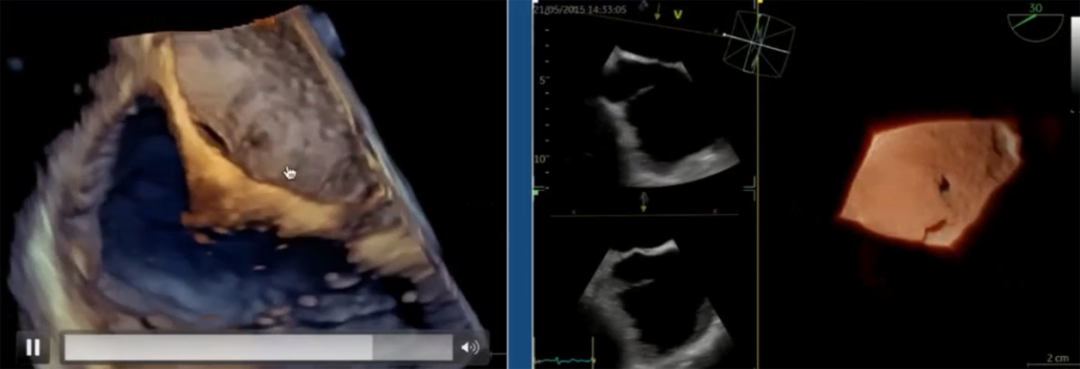The image size is (1080, 369).
Task: Click the yellow V marker
Action: pos(677,14)
